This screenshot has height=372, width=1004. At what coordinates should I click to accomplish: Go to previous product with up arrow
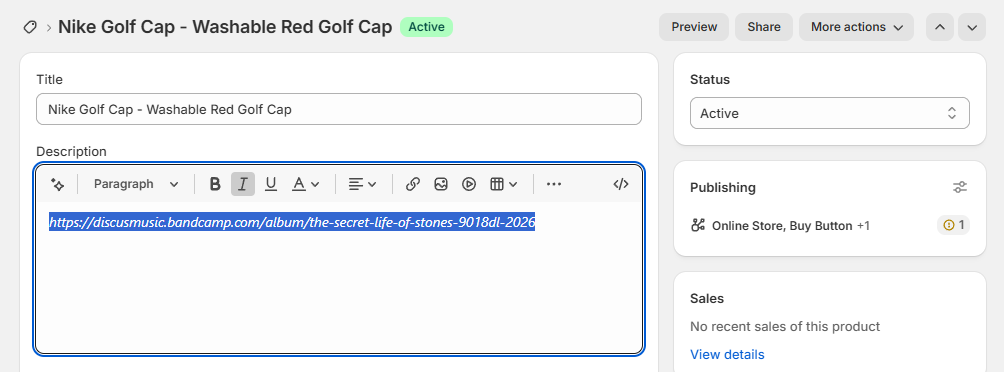(940, 27)
